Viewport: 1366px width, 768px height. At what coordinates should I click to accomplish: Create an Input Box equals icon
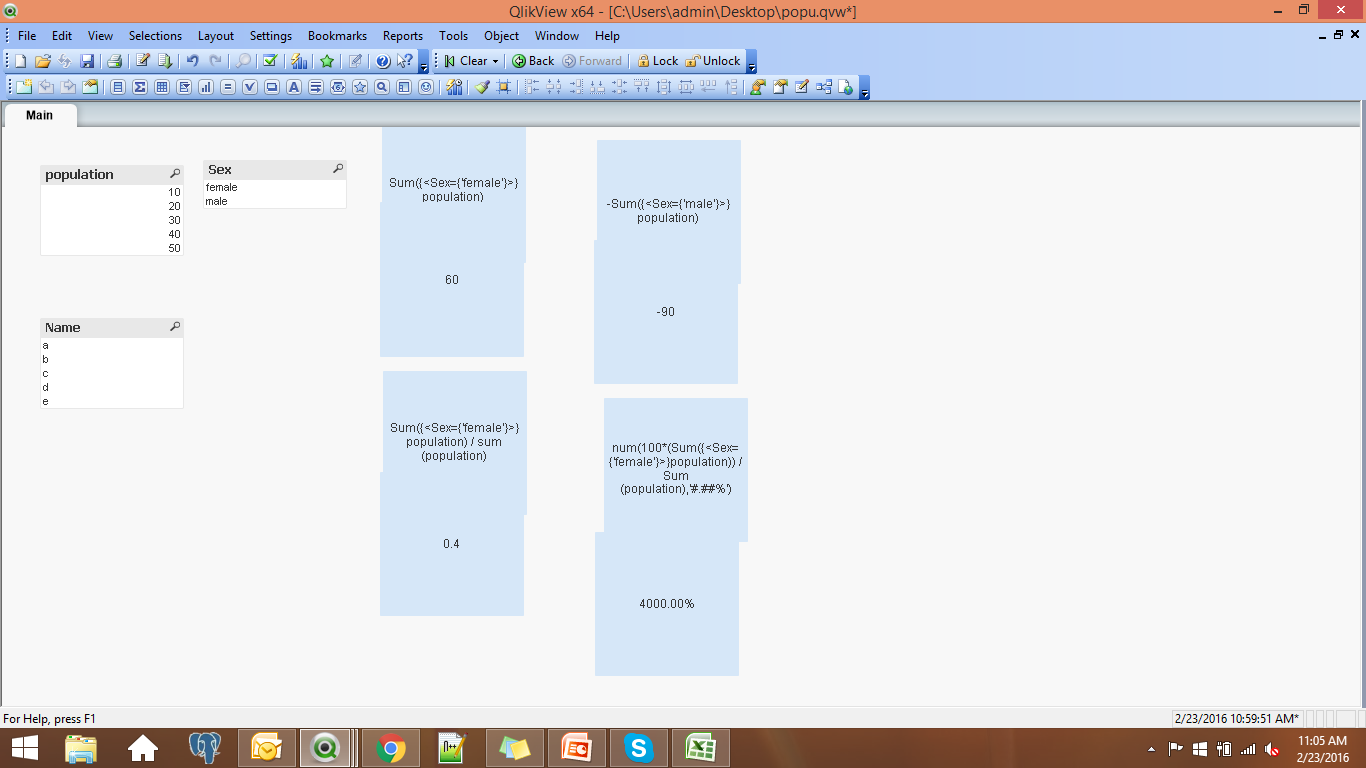click(228, 87)
